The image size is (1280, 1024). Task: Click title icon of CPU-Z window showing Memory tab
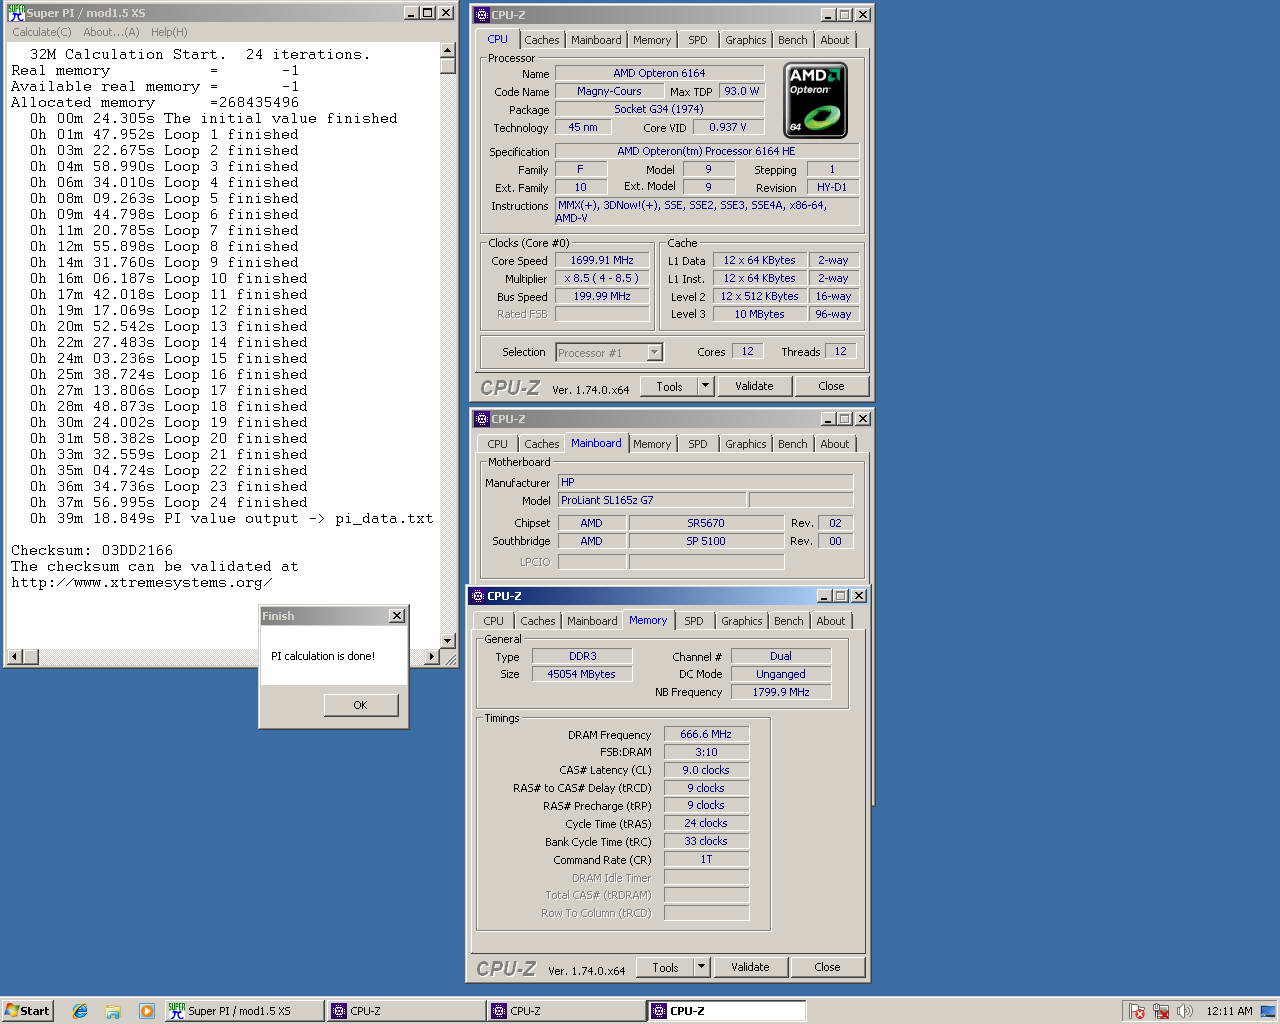[477, 596]
